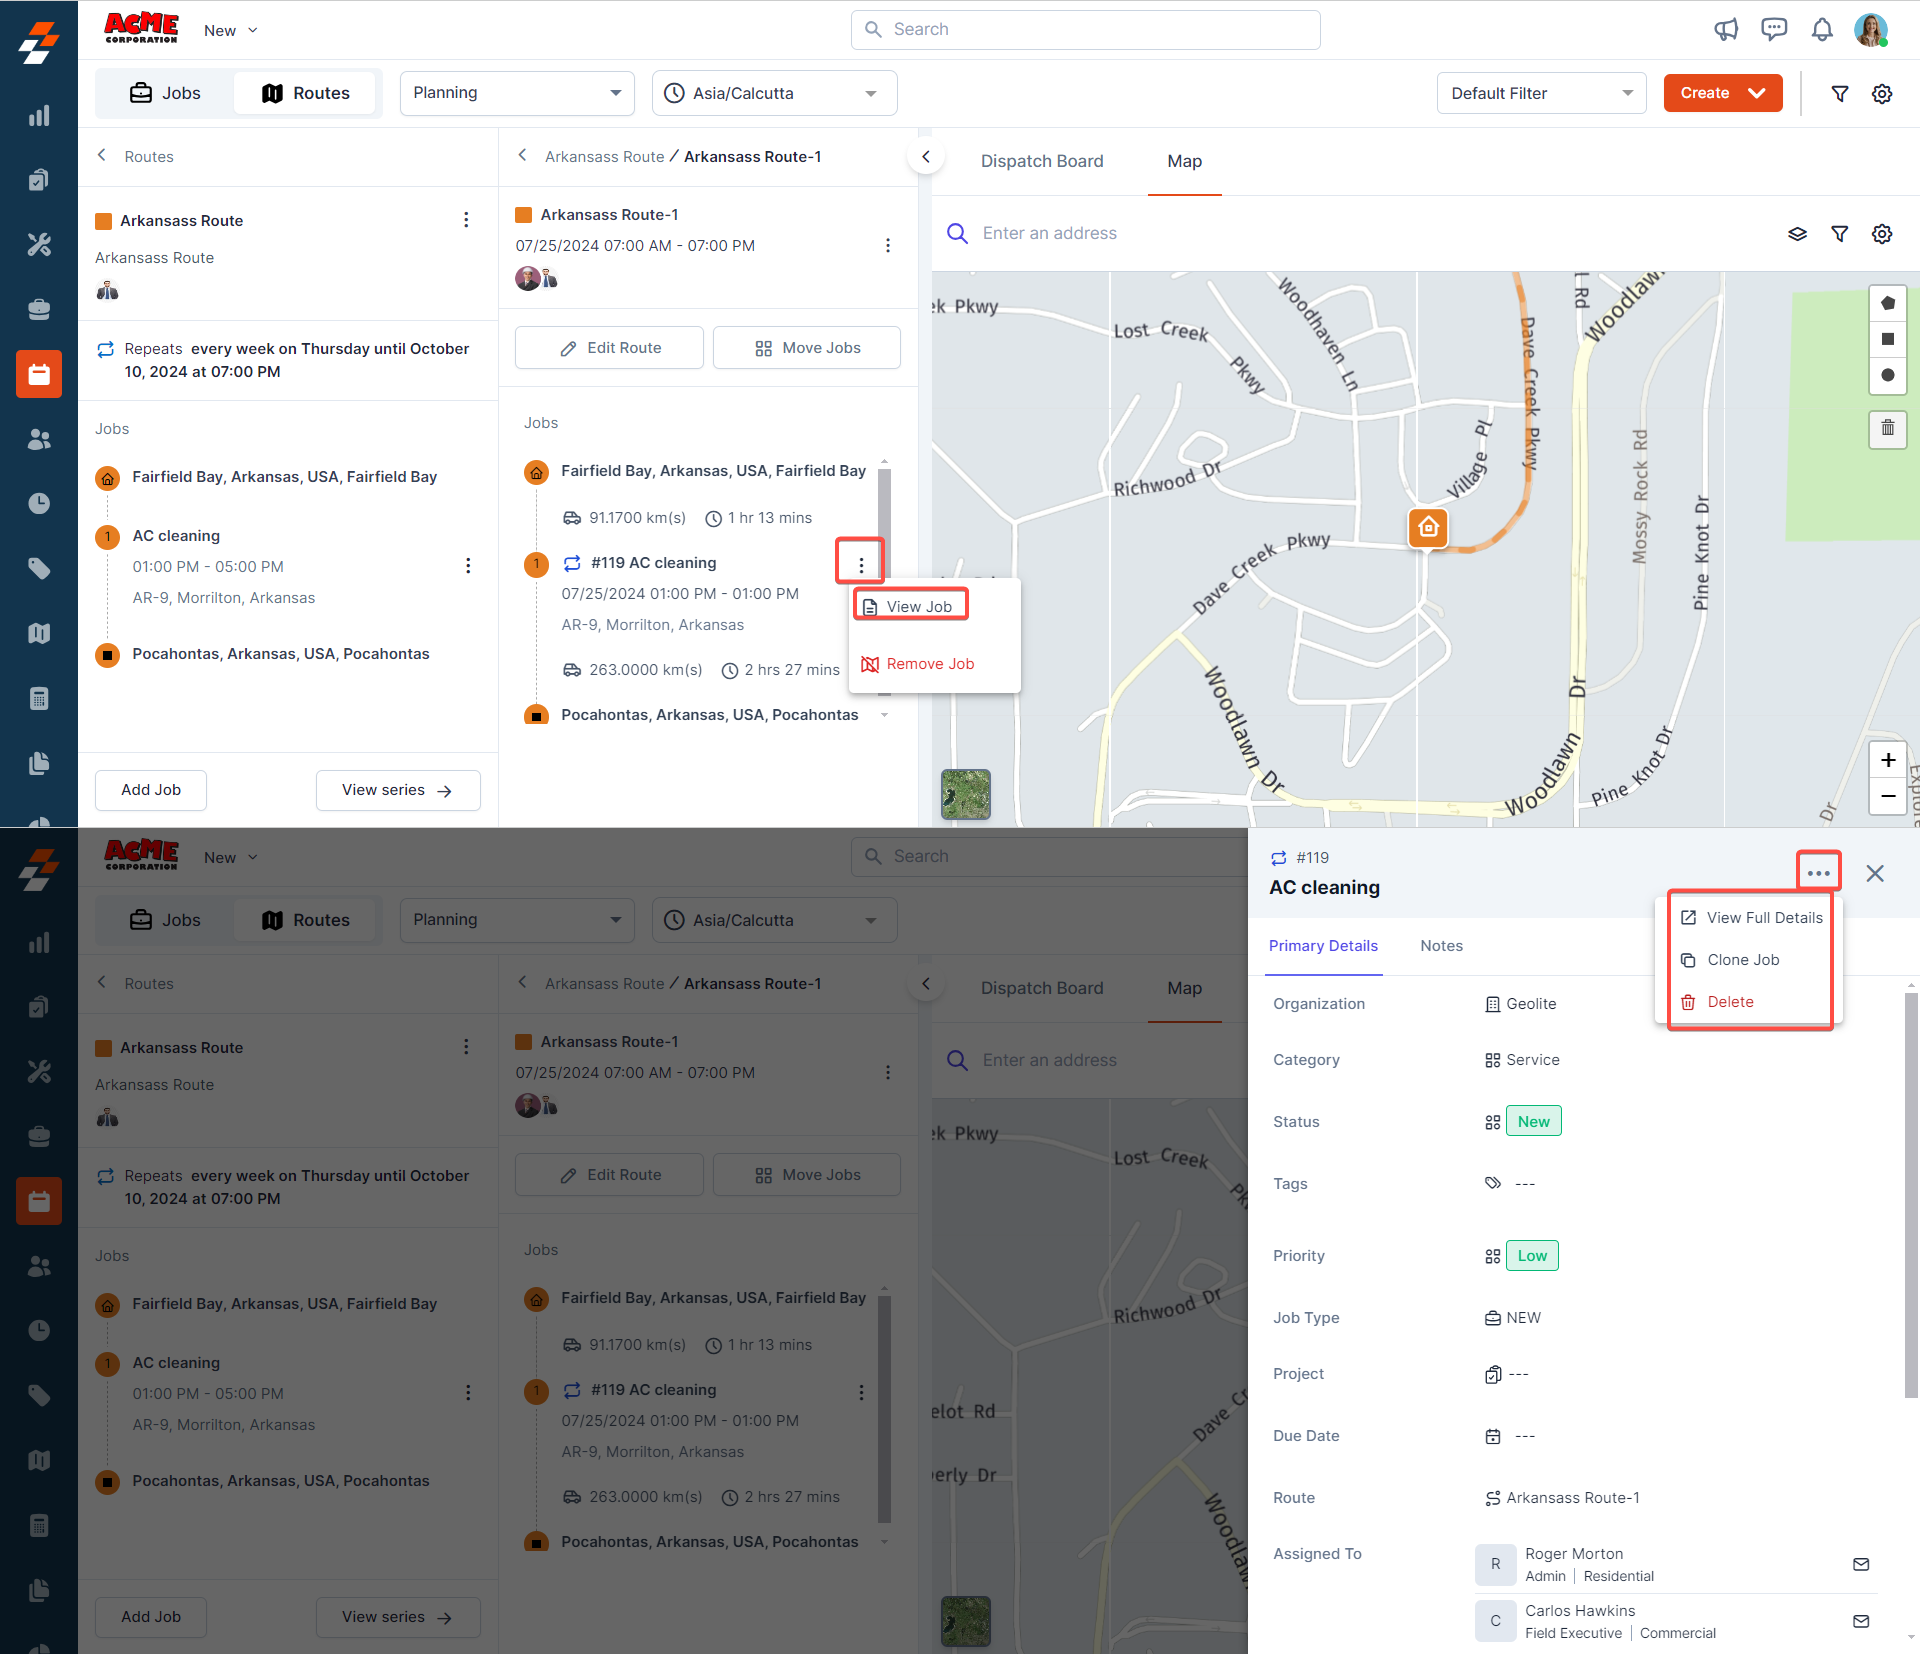Click the map layers icon
The width and height of the screenshot is (1920, 1654).
[1797, 234]
